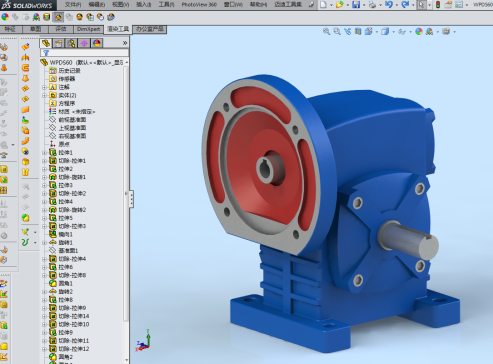Click the Print icon
Screen dimensions: 493x364
[372, 5]
